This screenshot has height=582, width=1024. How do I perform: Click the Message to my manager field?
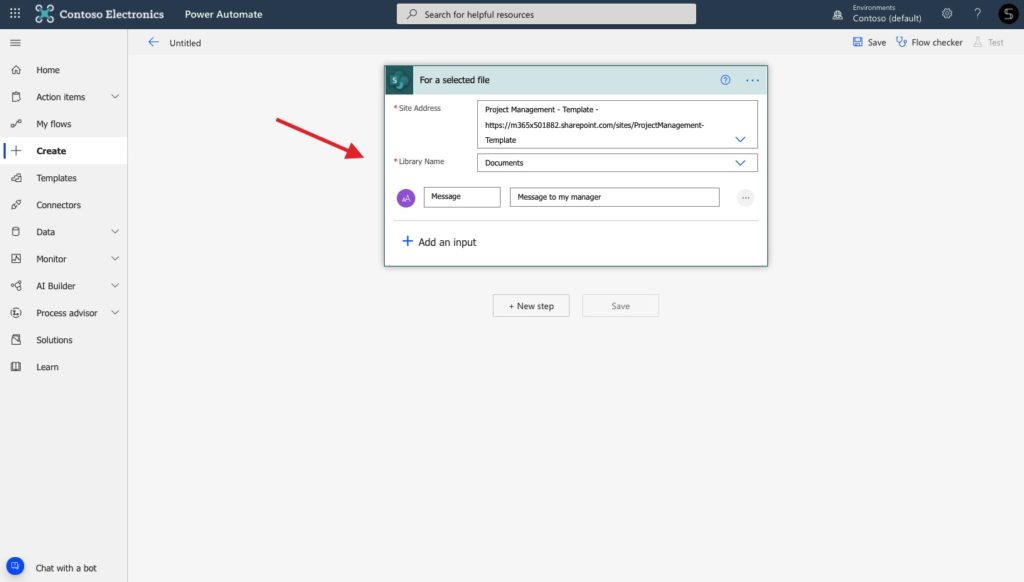pos(615,197)
